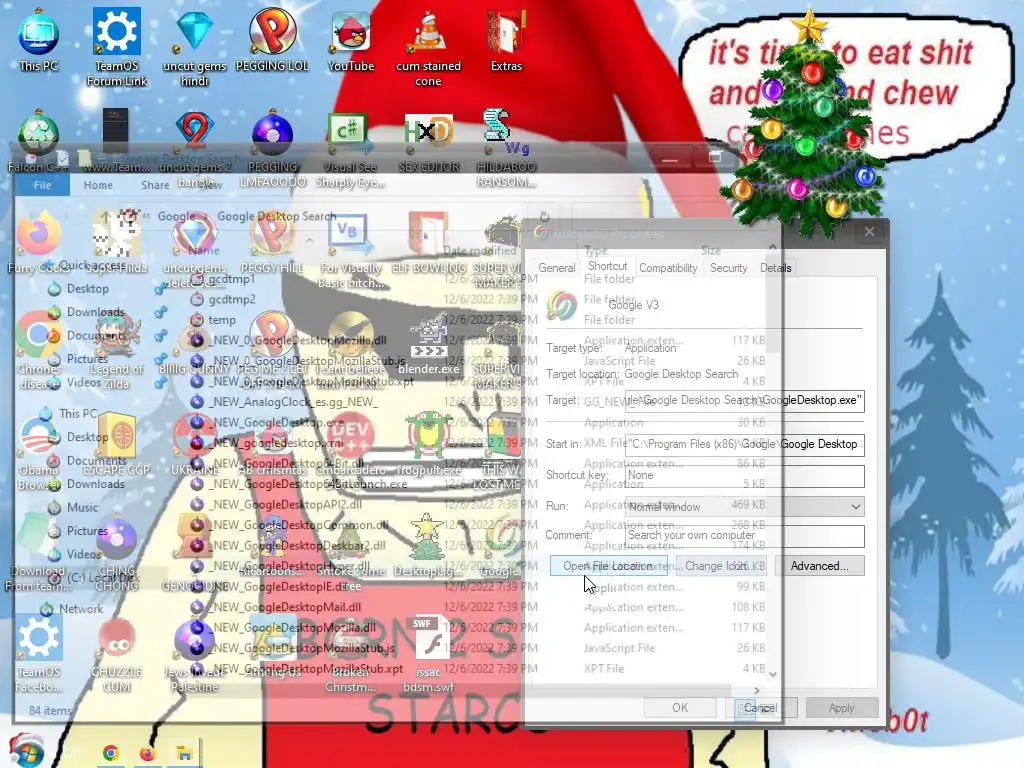Click the Start in input field
Screen dimensions: 1024x768
744,443
